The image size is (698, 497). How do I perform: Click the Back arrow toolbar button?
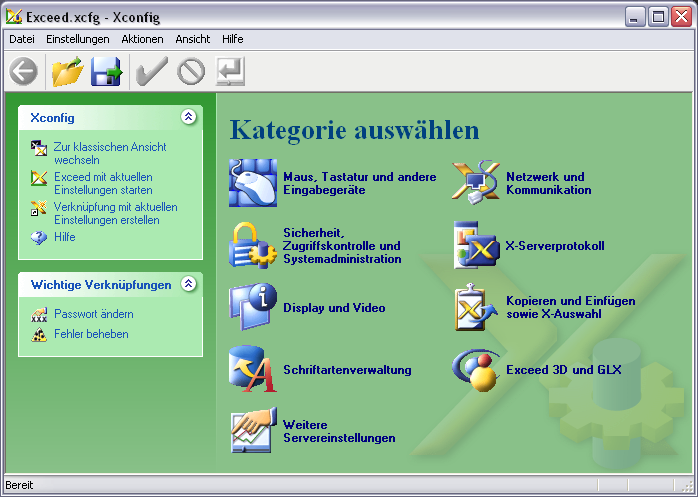[23, 71]
